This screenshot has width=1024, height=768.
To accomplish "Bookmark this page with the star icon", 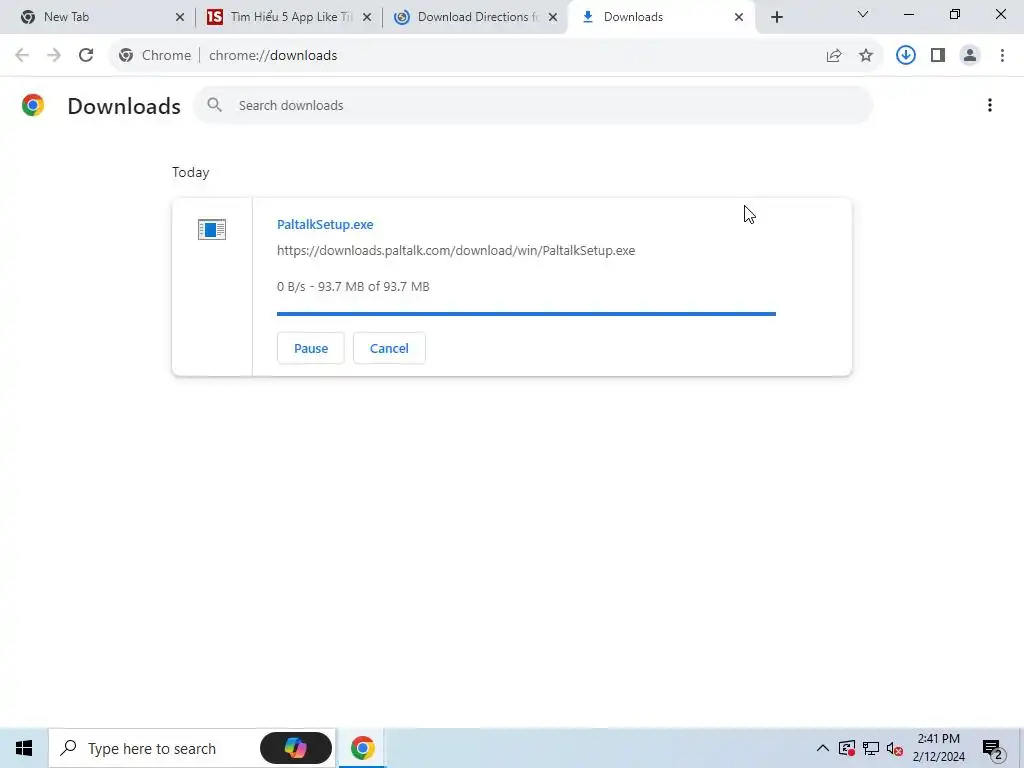I will point(866,56).
